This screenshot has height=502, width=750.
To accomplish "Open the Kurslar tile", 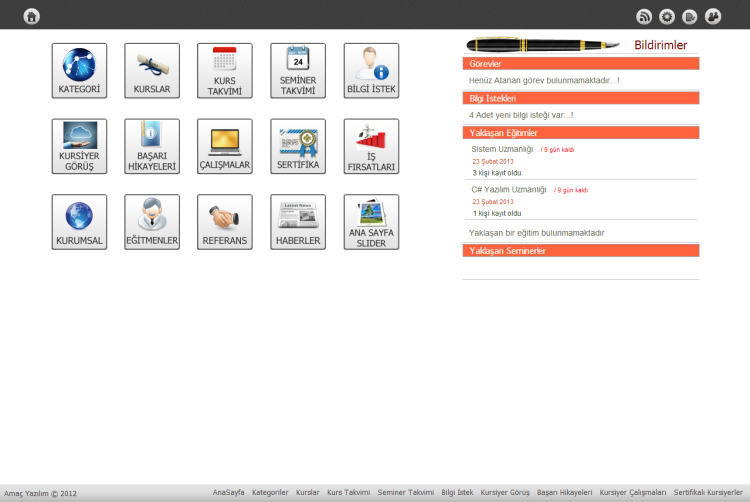I will pos(152,71).
